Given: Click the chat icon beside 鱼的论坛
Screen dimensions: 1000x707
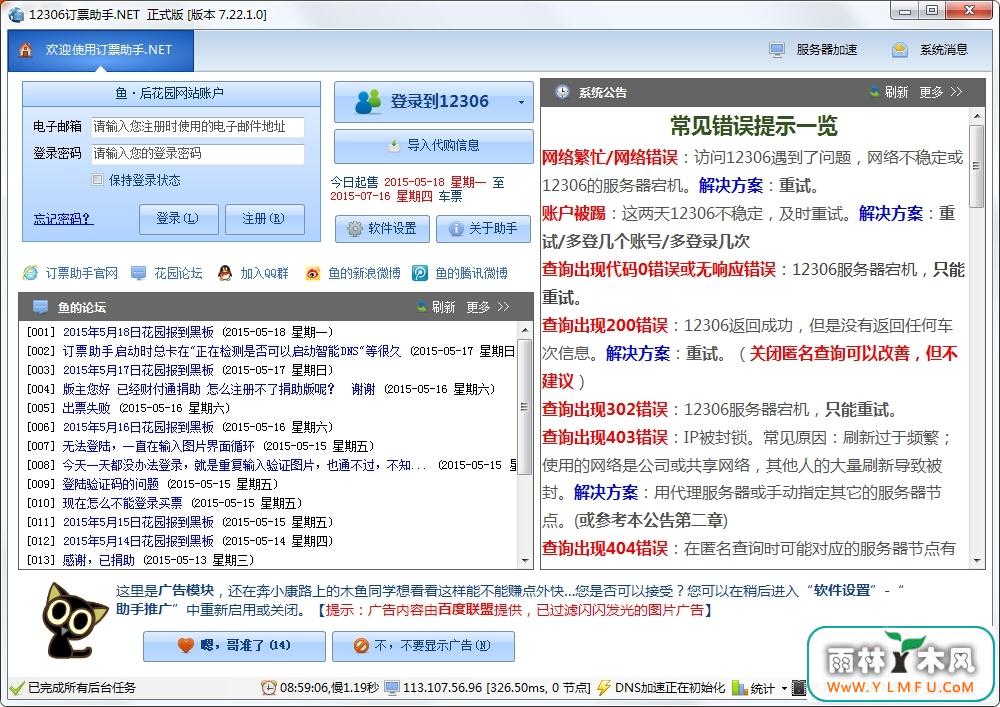Looking at the screenshot, I should coord(40,307).
